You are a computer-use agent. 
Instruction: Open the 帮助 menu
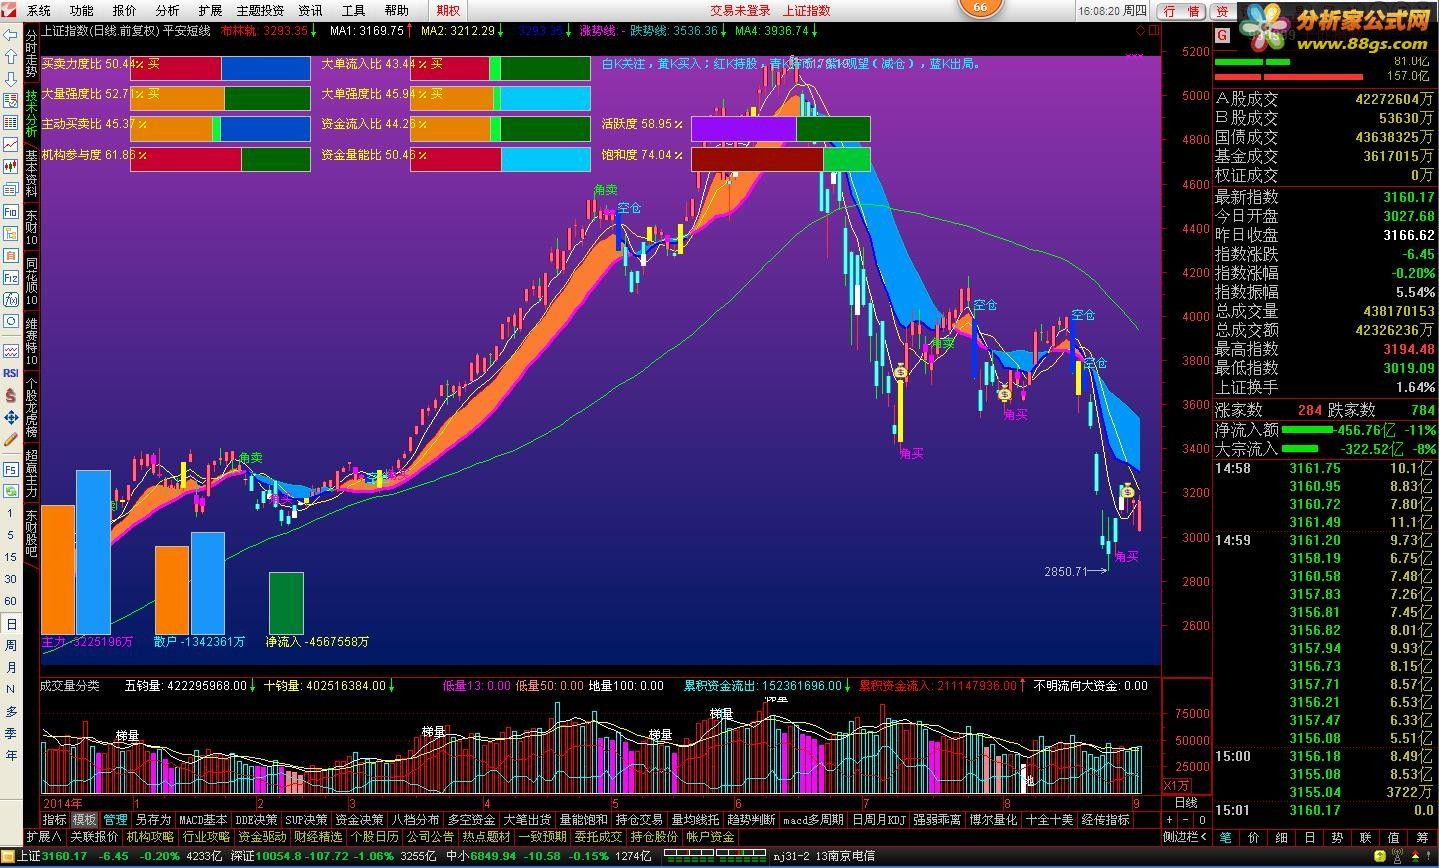coord(396,10)
